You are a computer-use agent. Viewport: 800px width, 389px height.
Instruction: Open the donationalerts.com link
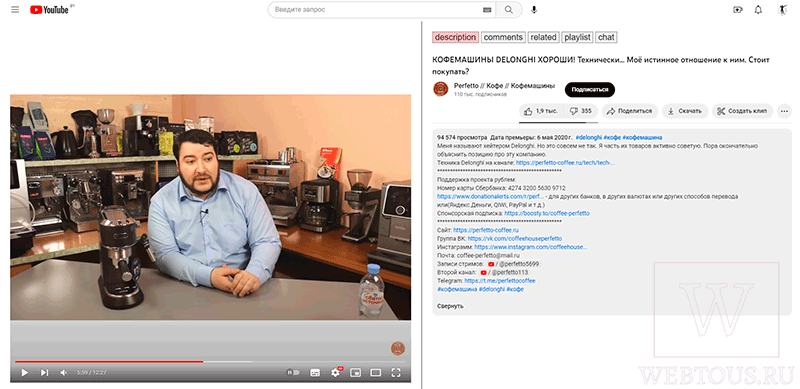tap(490, 197)
